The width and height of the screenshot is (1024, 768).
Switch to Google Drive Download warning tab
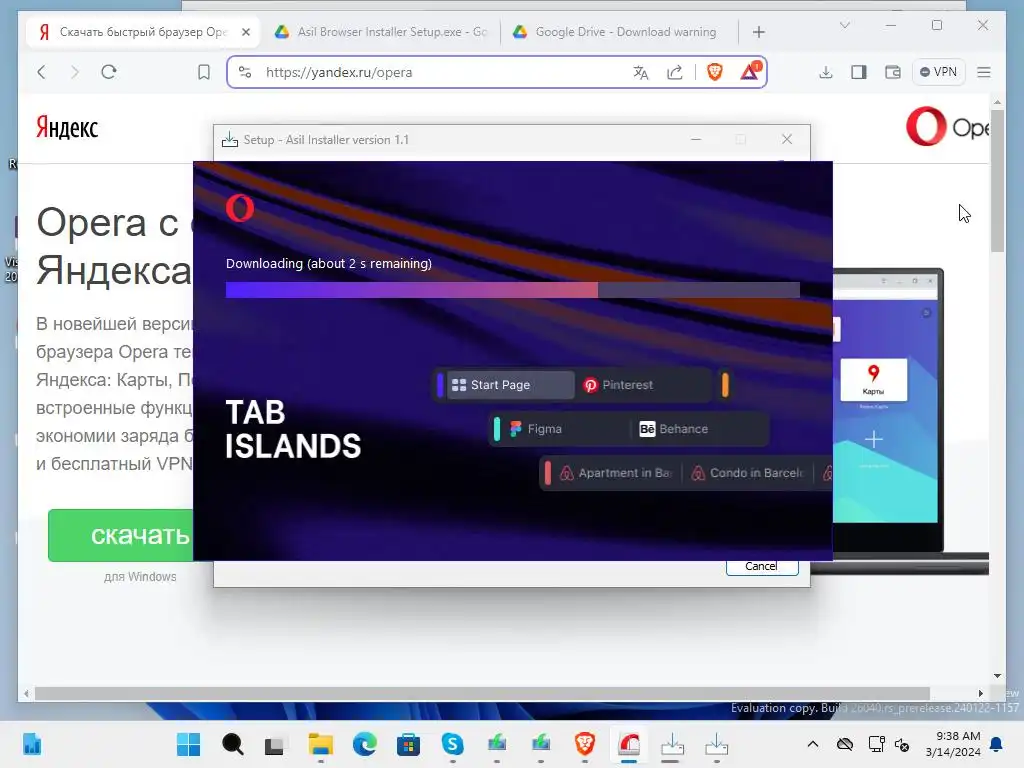coord(615,32)
